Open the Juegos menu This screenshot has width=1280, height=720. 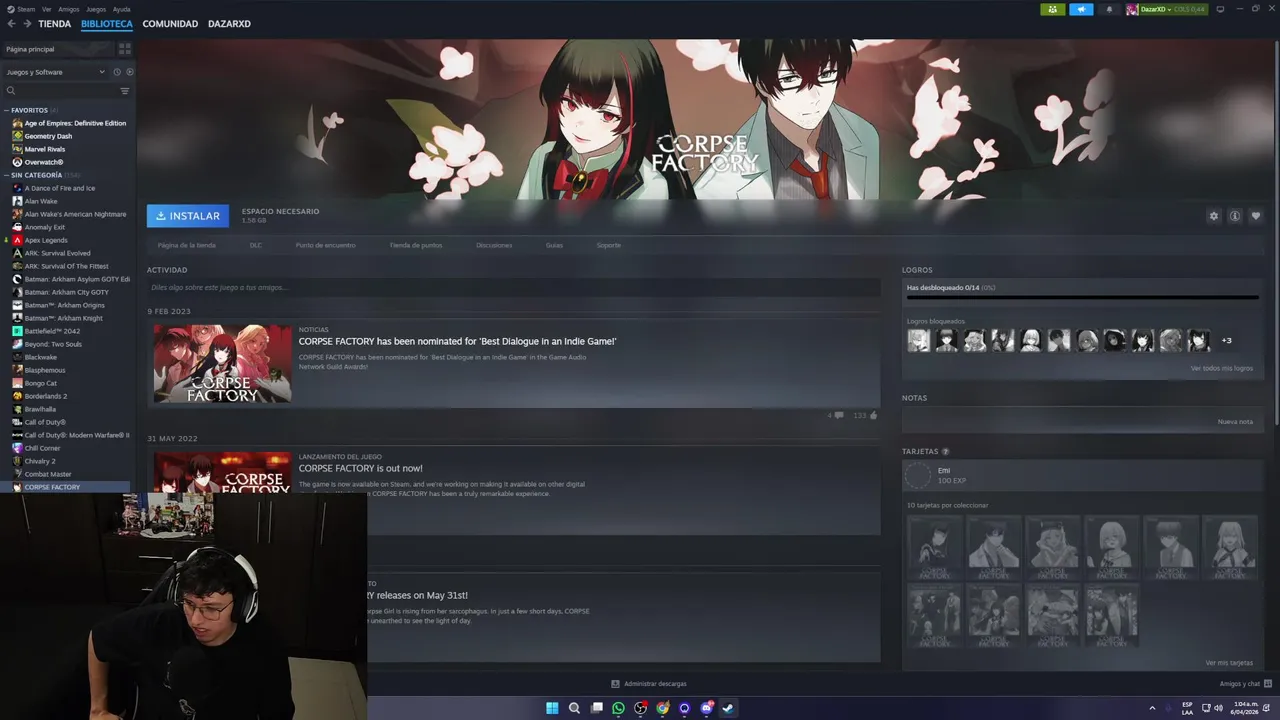coord(96,9)
